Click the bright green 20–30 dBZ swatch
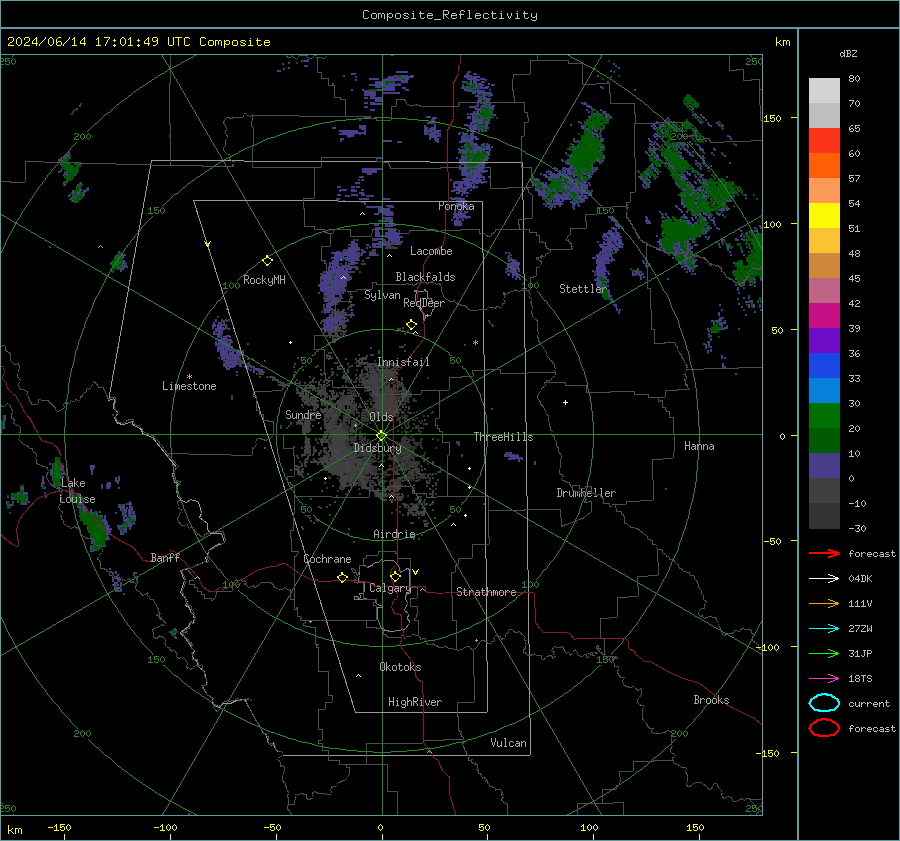900x841 pixels. click(824, 416)
